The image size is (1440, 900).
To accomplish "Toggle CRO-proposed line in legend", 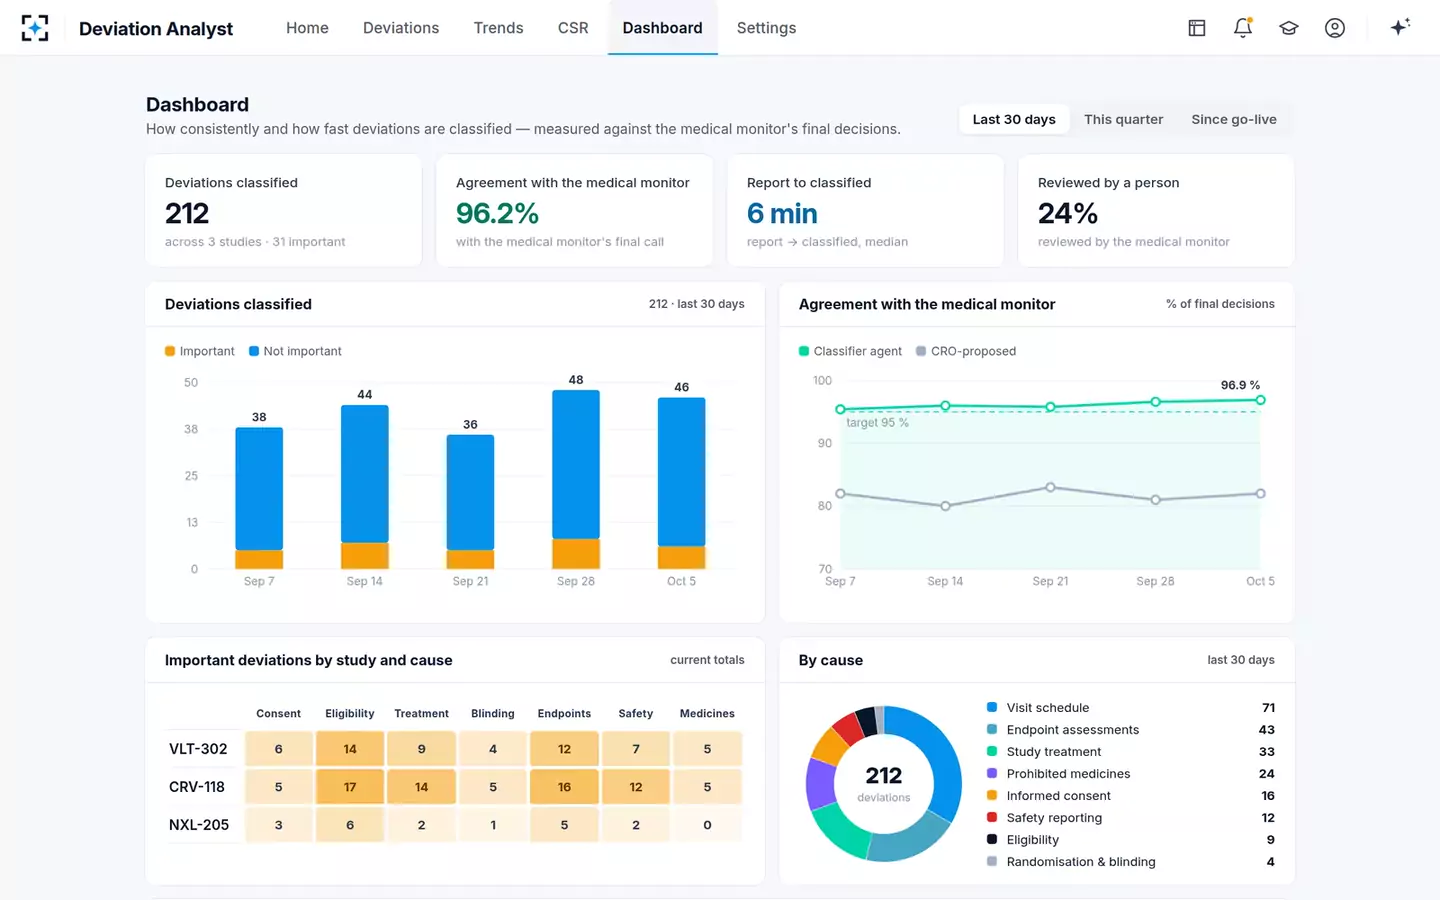I will [x=966, y=351].
